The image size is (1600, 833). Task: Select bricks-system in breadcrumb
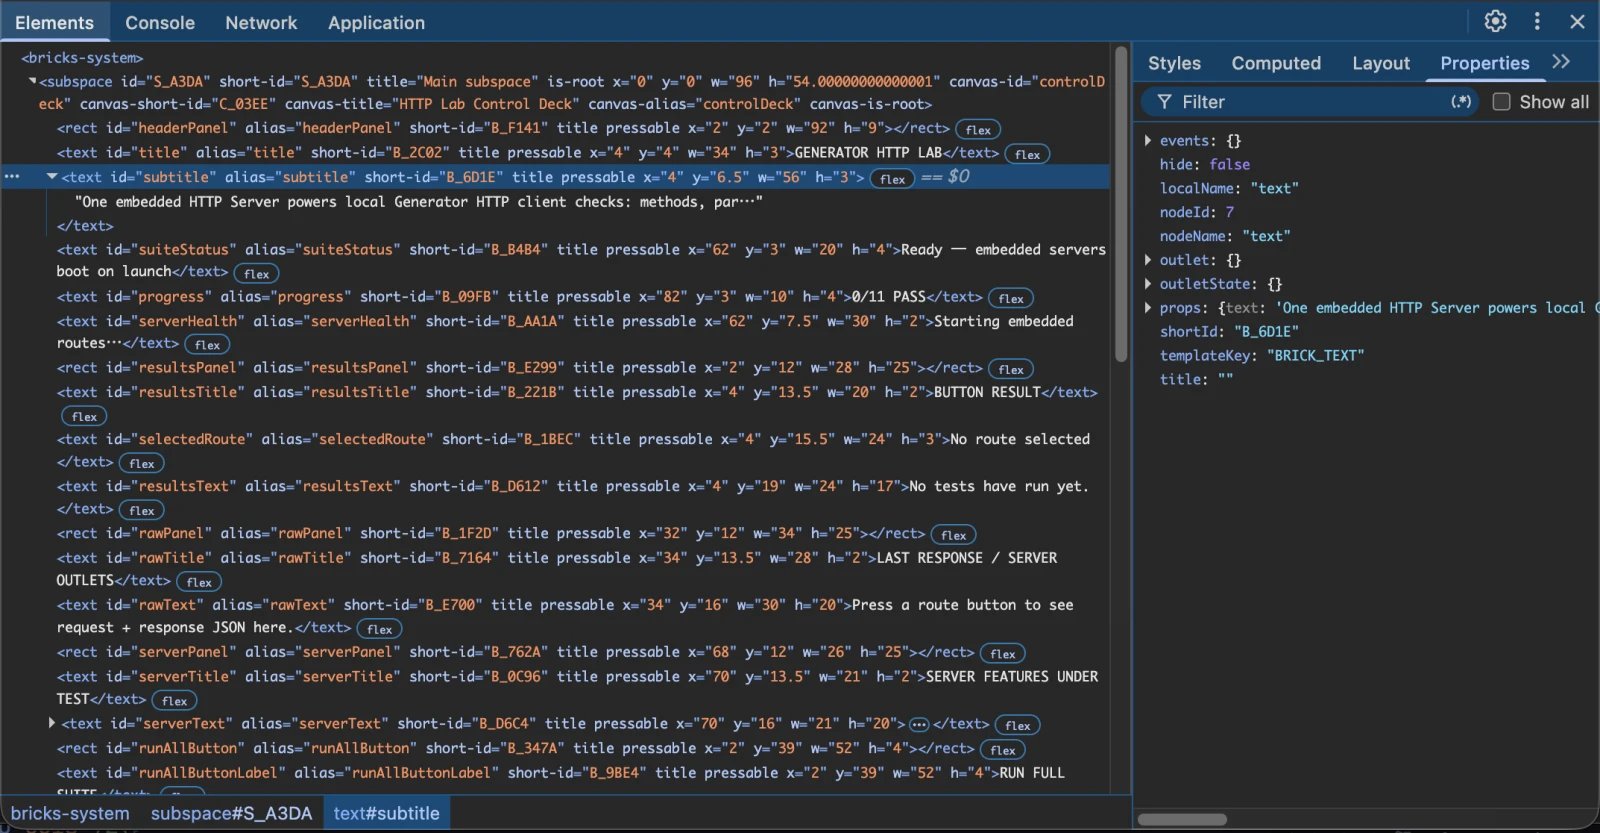[x=70, y=813]
